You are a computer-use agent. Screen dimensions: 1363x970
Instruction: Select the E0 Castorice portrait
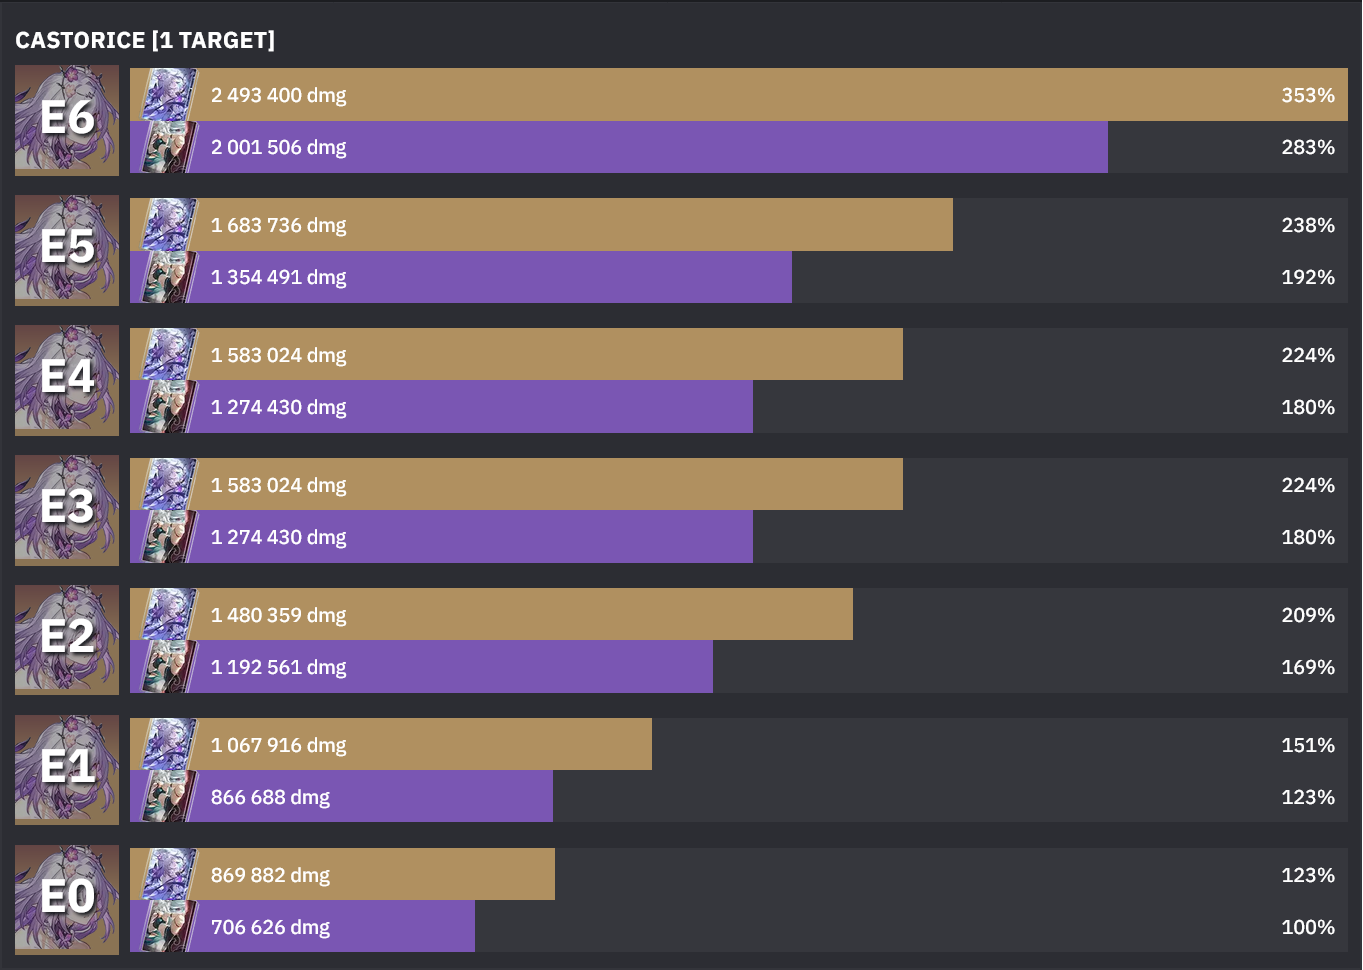[67, 900]
